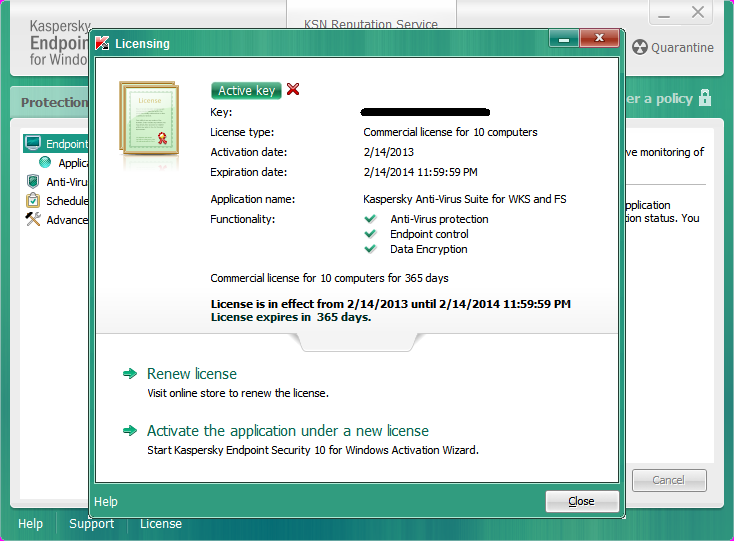
Task: Click the policy lock icon in main window
Action: 705,98
